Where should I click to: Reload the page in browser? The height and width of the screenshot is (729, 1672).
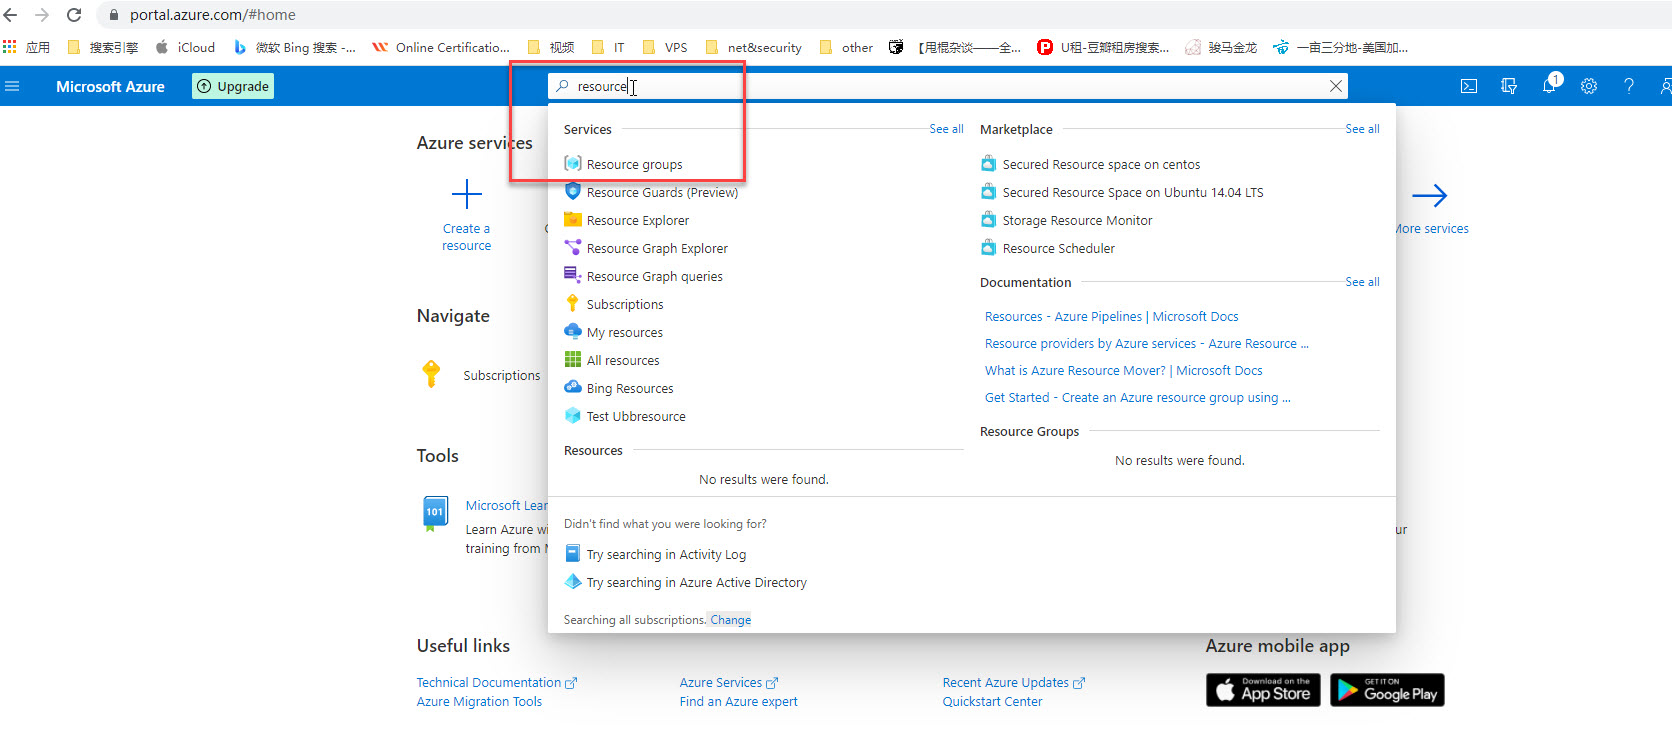pos(74,15)
